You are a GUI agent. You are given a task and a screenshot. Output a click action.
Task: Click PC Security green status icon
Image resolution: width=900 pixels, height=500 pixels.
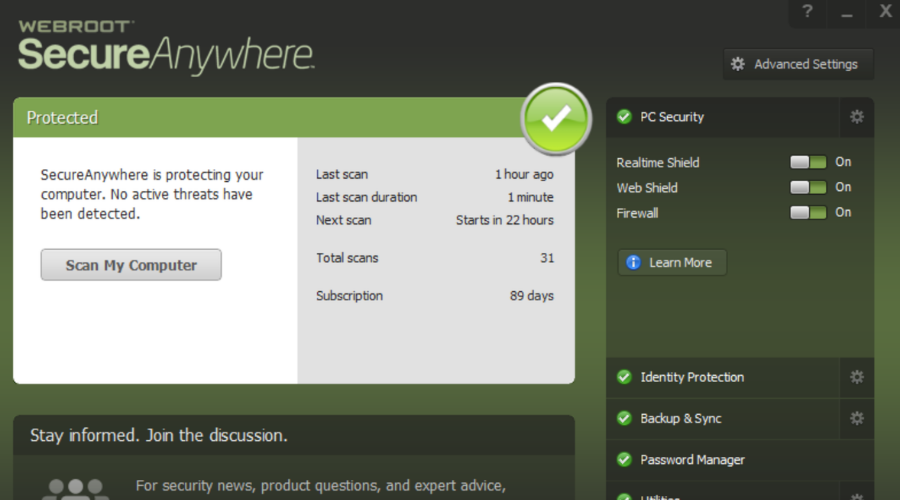click(x=624, y=117)
